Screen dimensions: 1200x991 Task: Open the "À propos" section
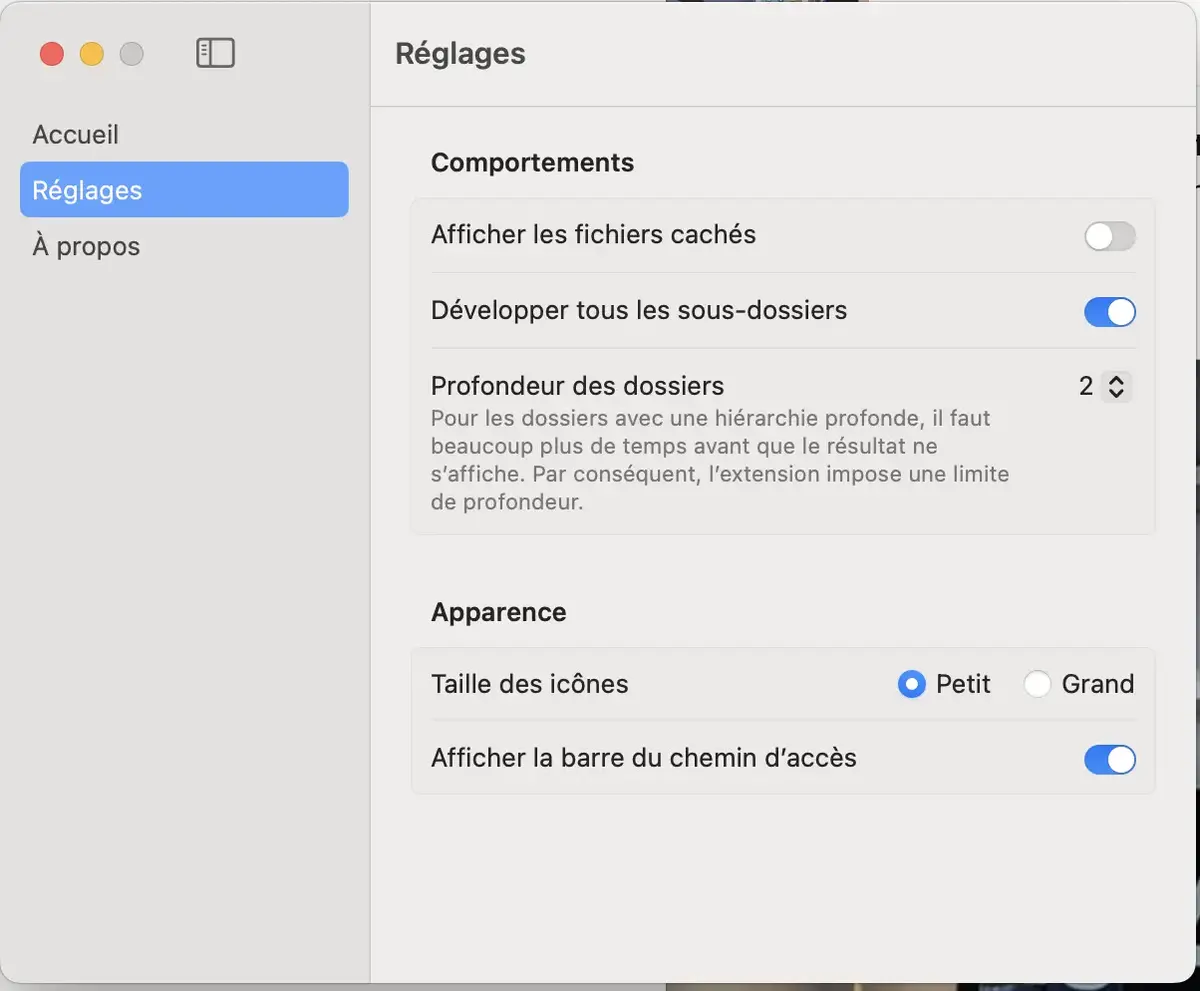[x=85, y=245]
